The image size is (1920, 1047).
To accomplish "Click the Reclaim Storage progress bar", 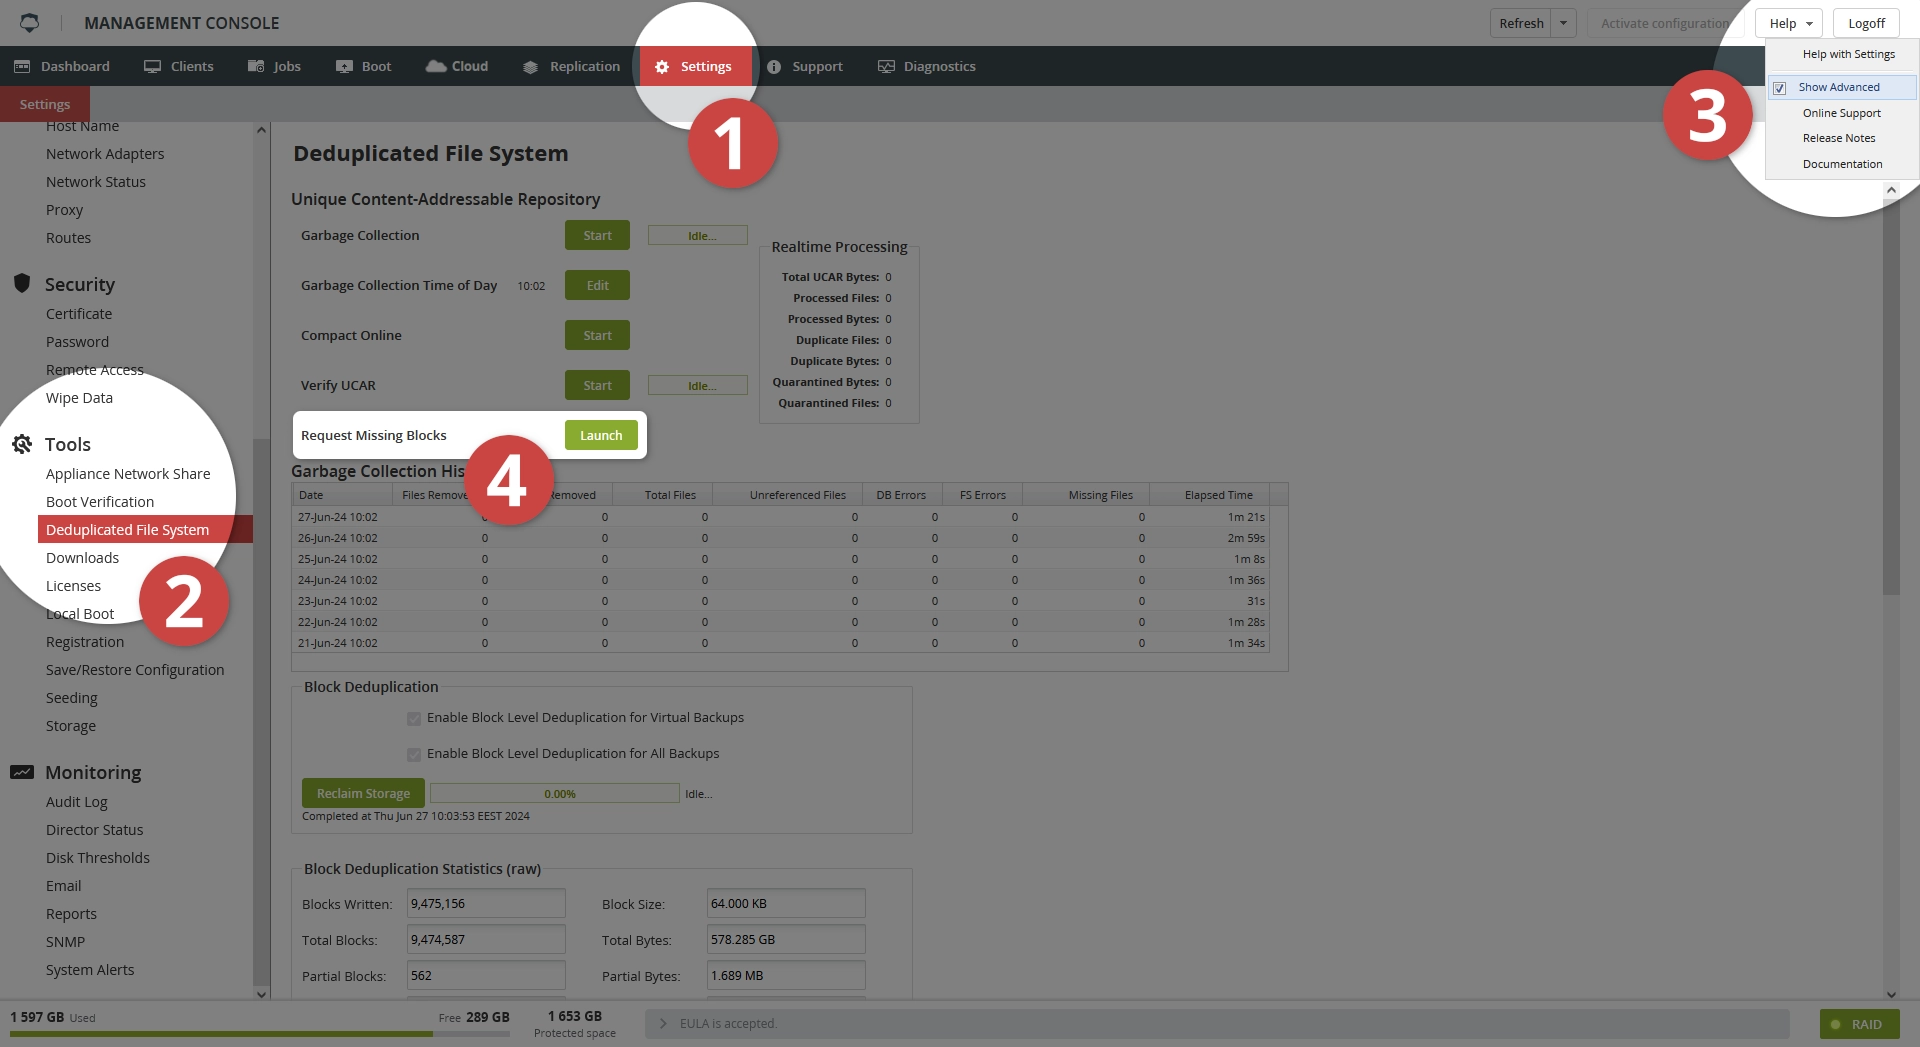I will tap(555, 794).
